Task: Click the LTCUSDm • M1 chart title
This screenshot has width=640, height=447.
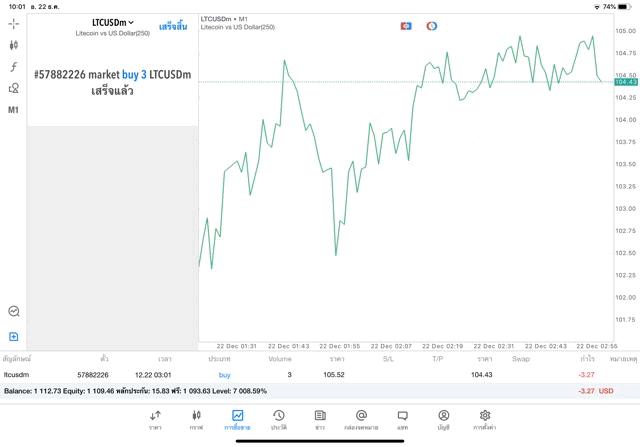Action: [x=224, y=19]
